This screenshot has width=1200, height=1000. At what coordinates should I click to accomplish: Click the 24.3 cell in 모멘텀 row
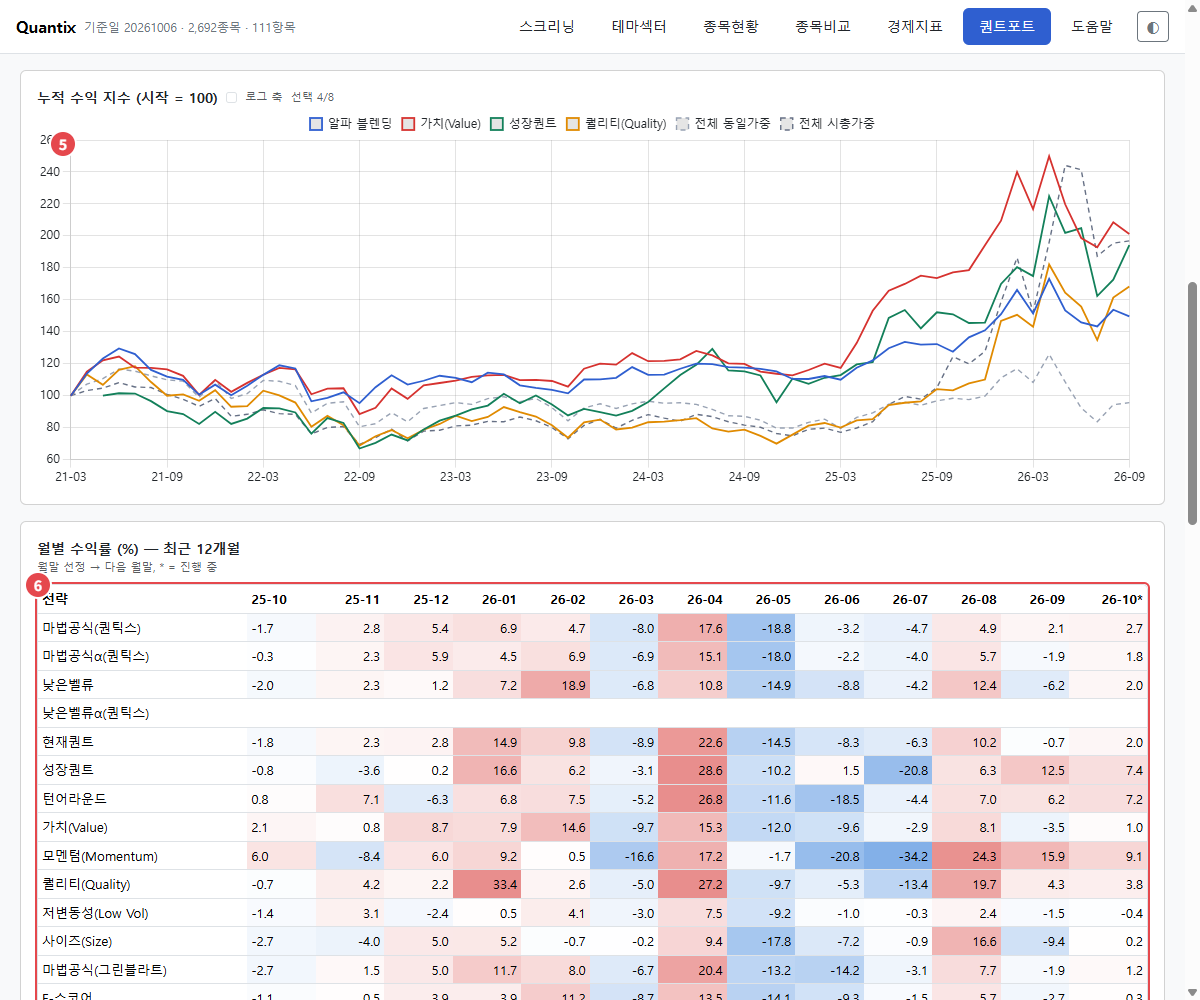coord(966,856)
